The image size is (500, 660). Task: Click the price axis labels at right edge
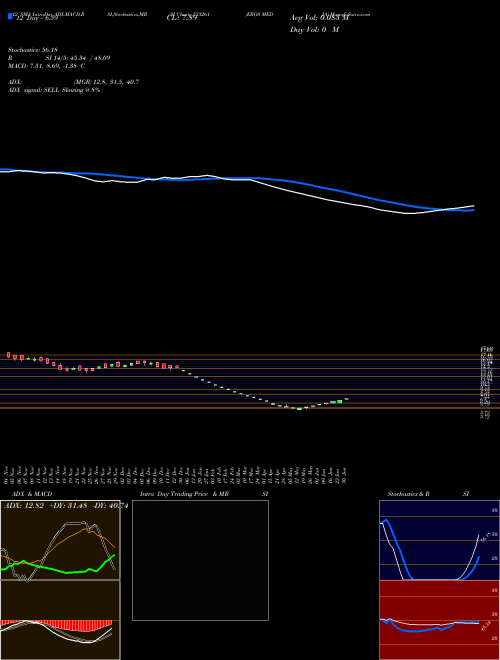tap(486, 382)
